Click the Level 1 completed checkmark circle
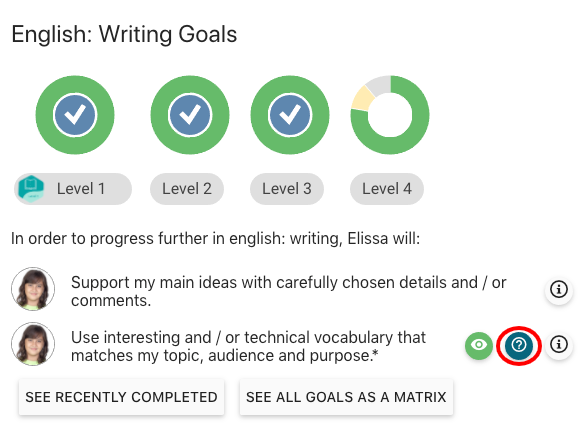This screenshot has width=586, height=426. pos(75,115)
